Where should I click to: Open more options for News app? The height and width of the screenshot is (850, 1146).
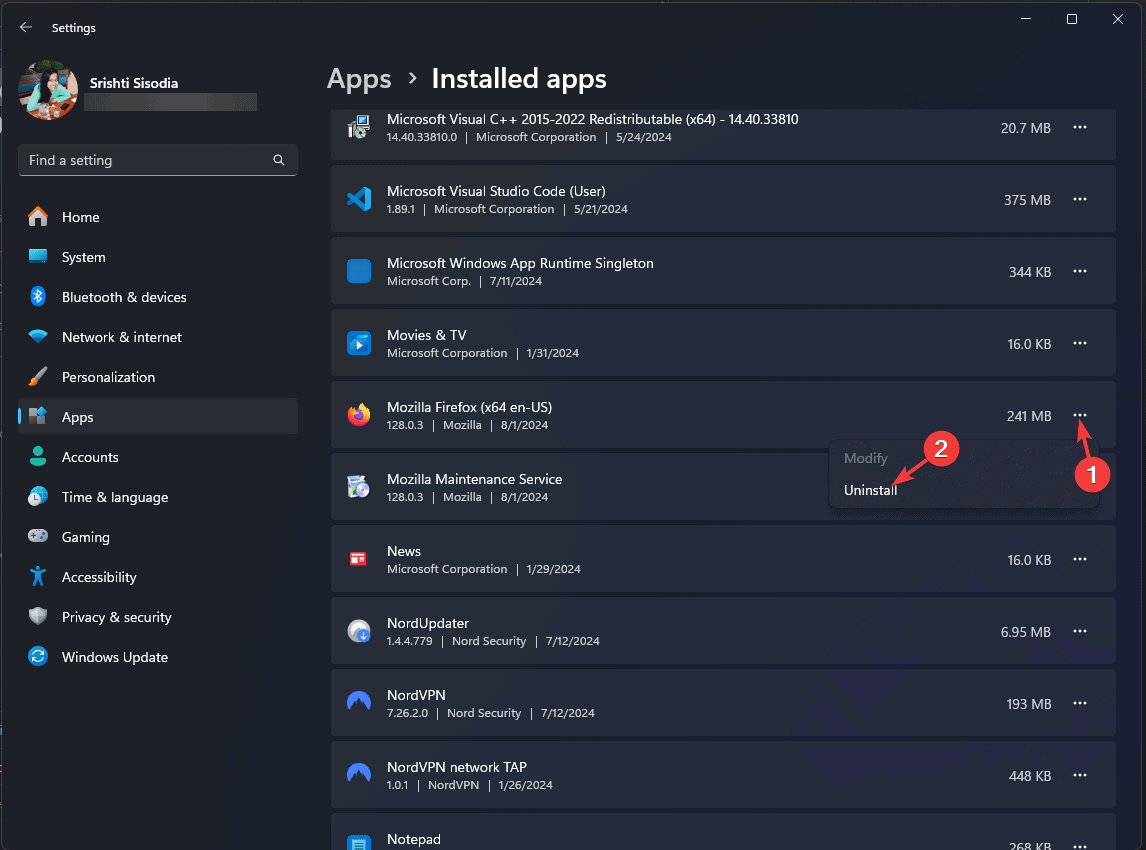tap(1079, 559)
